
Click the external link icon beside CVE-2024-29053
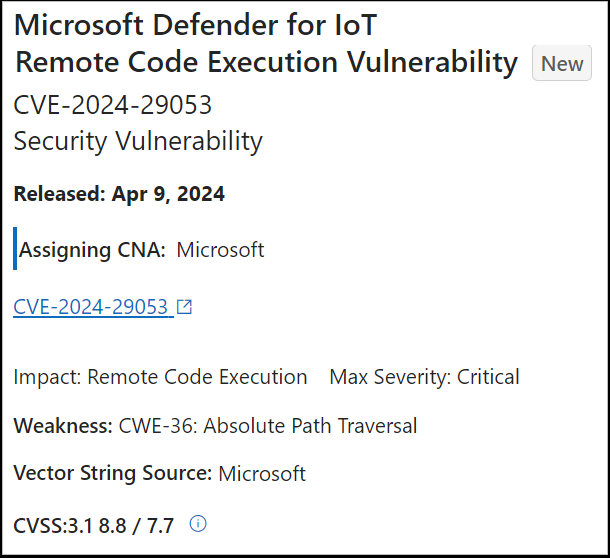(x=184, y=307)
